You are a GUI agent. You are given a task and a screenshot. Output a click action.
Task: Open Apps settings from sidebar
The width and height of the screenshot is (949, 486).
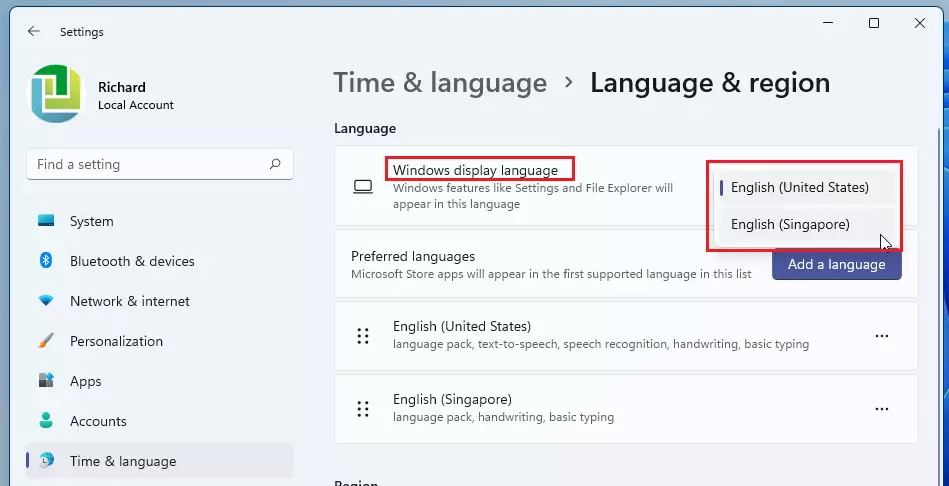pos(160,381)
